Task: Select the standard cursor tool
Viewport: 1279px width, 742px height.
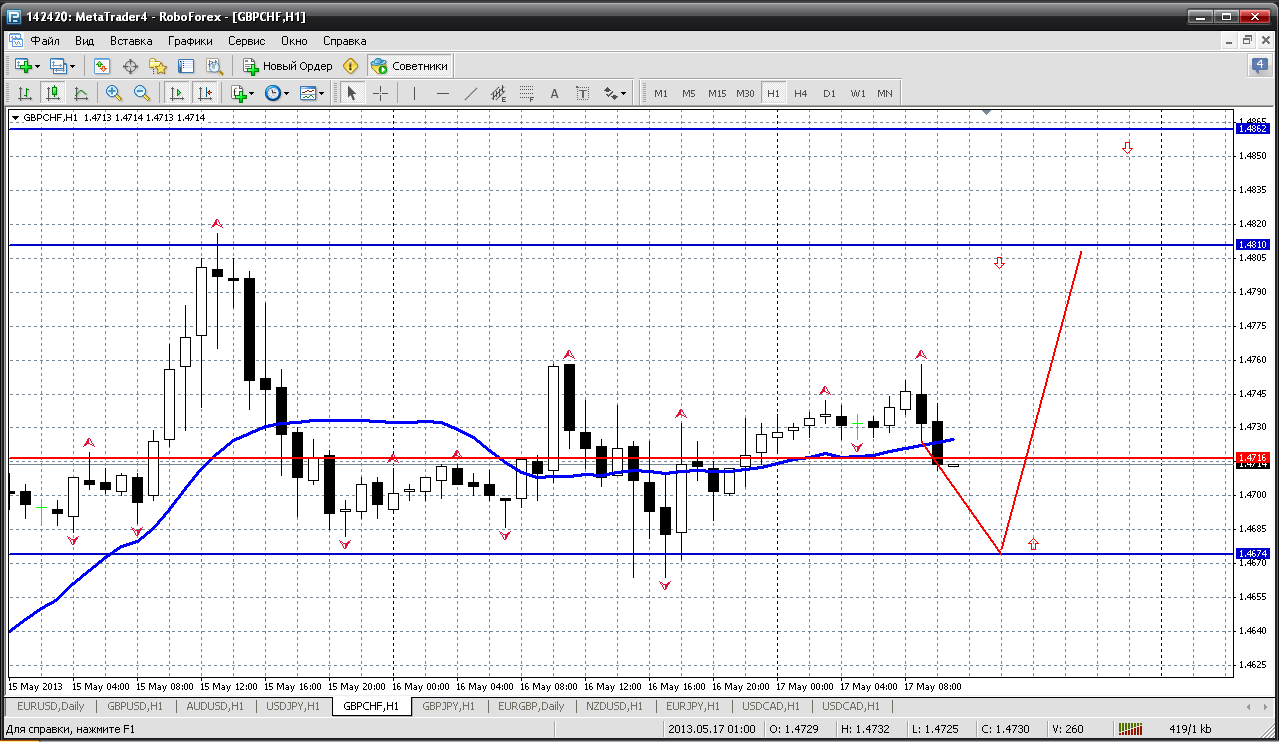Action: pos(351,93)
